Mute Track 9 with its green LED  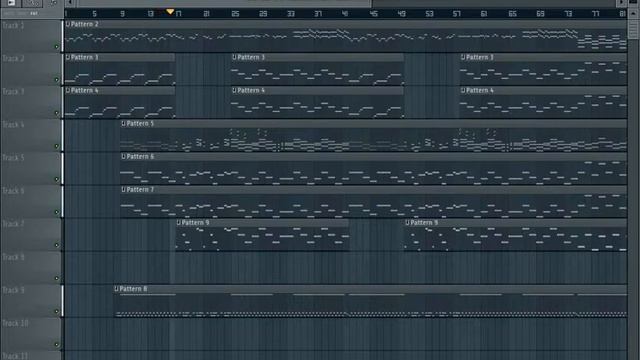coord(57,311)
